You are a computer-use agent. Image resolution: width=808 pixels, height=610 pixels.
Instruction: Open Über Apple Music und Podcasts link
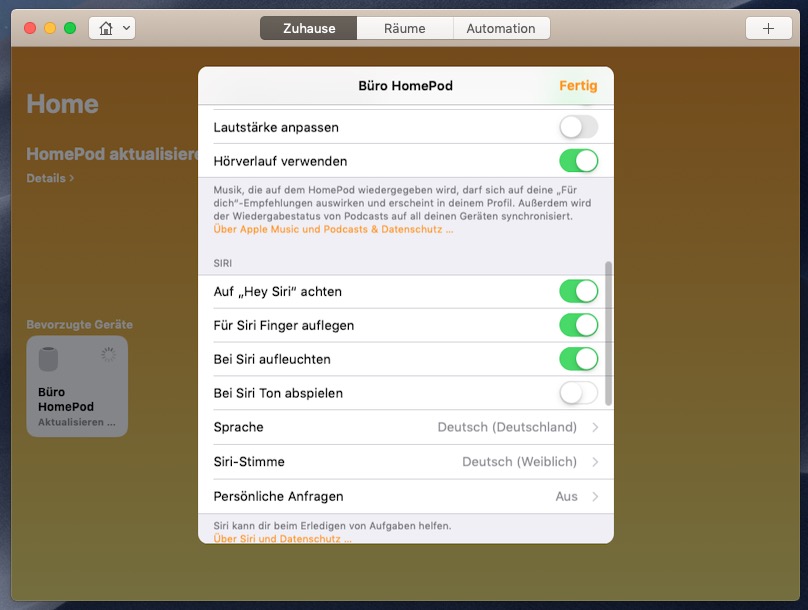tap(333, 229)
